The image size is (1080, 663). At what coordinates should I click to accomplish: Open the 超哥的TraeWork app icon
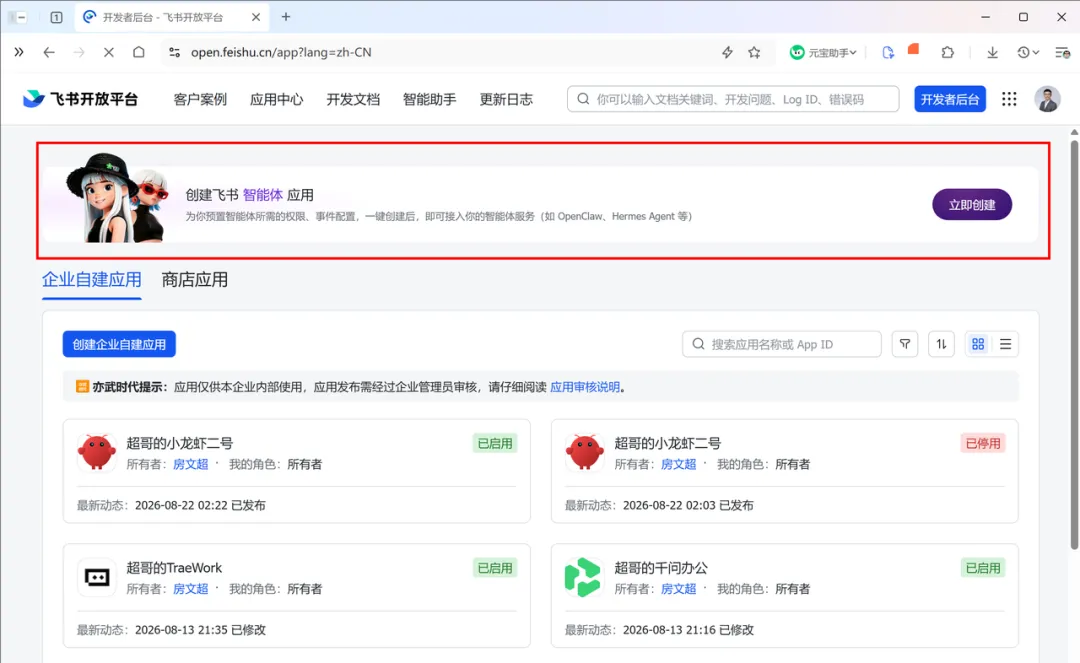(96, 577)
